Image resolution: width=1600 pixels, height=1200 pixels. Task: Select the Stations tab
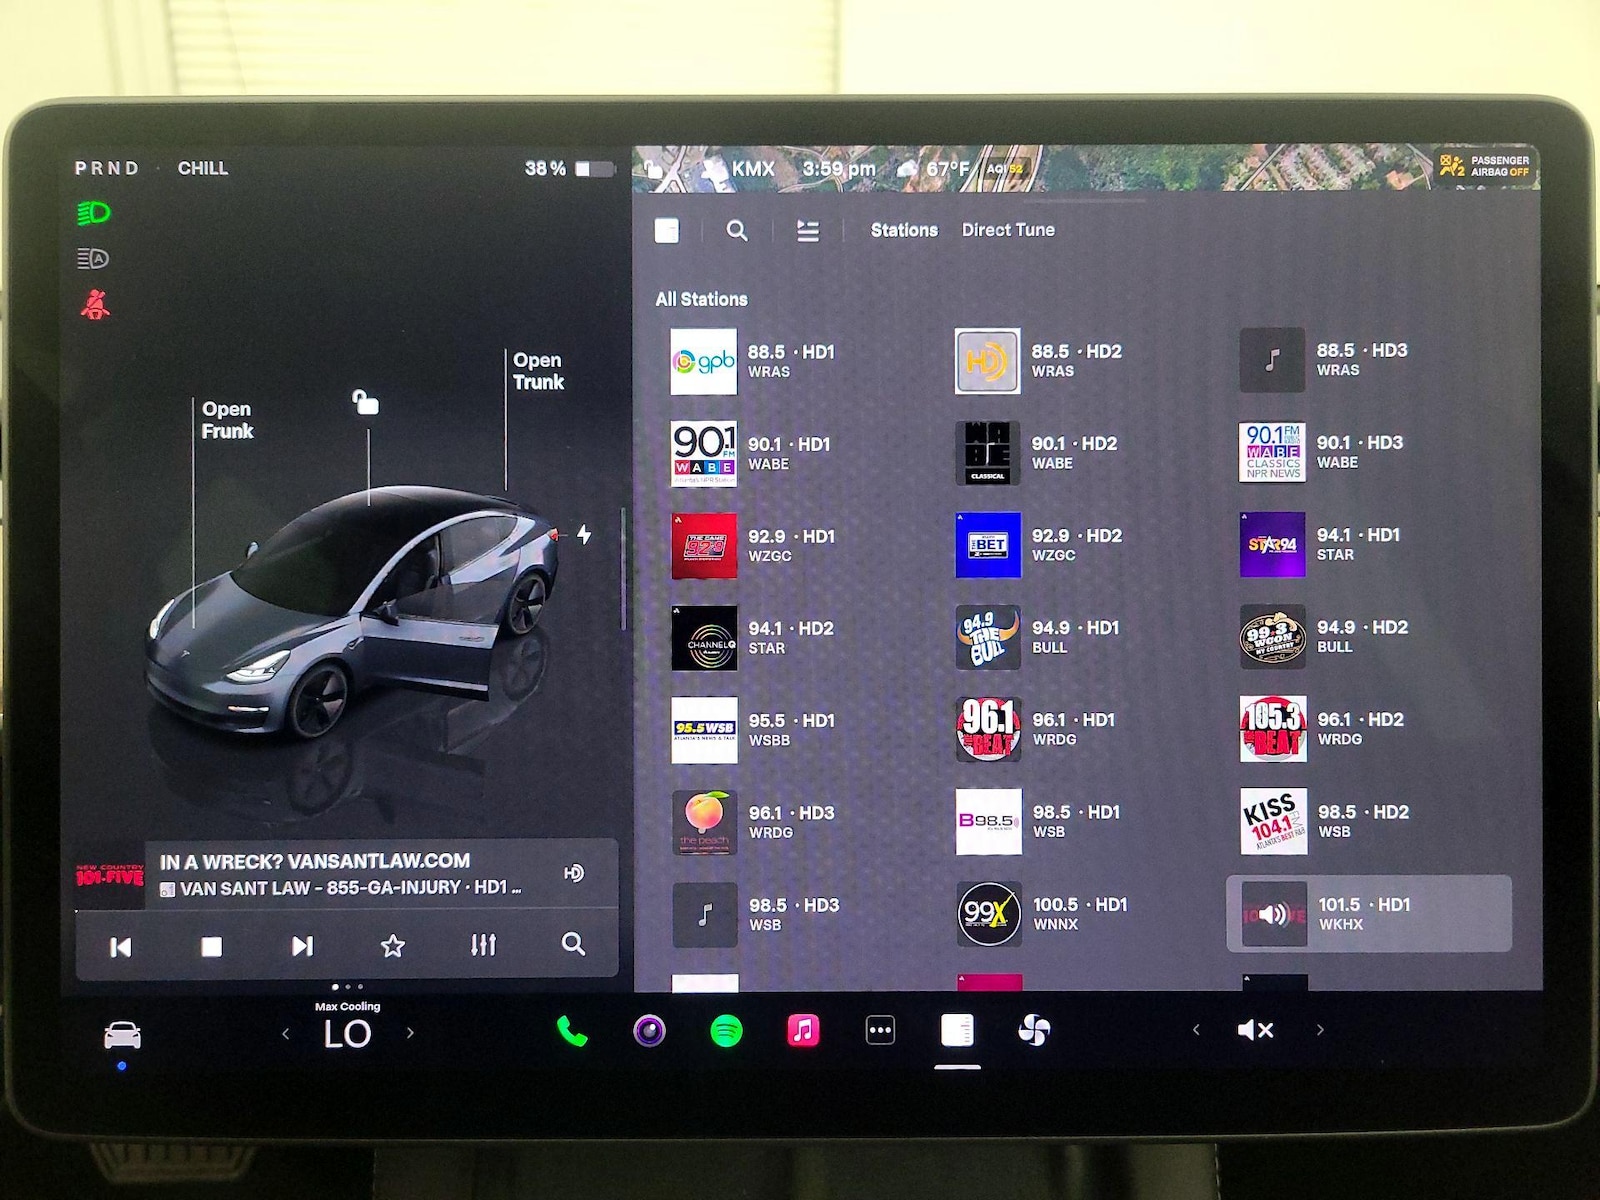click(903, 230)
